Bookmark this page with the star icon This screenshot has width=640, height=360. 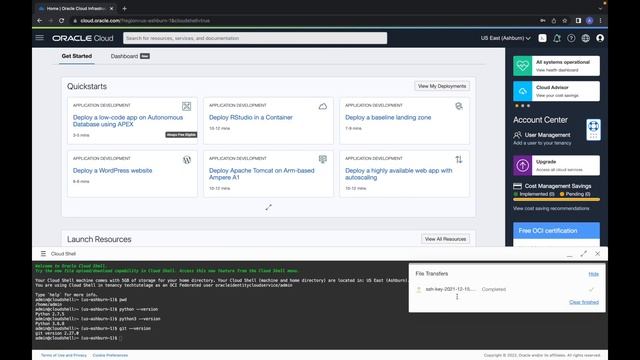565,20
